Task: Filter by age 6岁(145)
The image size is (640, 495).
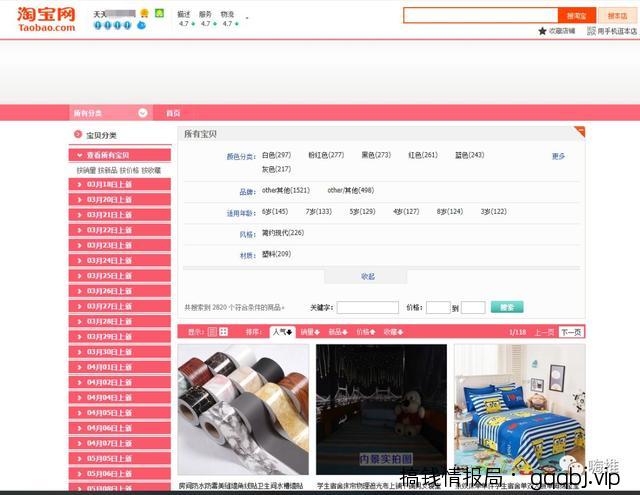Action: (x=275, y=211)
